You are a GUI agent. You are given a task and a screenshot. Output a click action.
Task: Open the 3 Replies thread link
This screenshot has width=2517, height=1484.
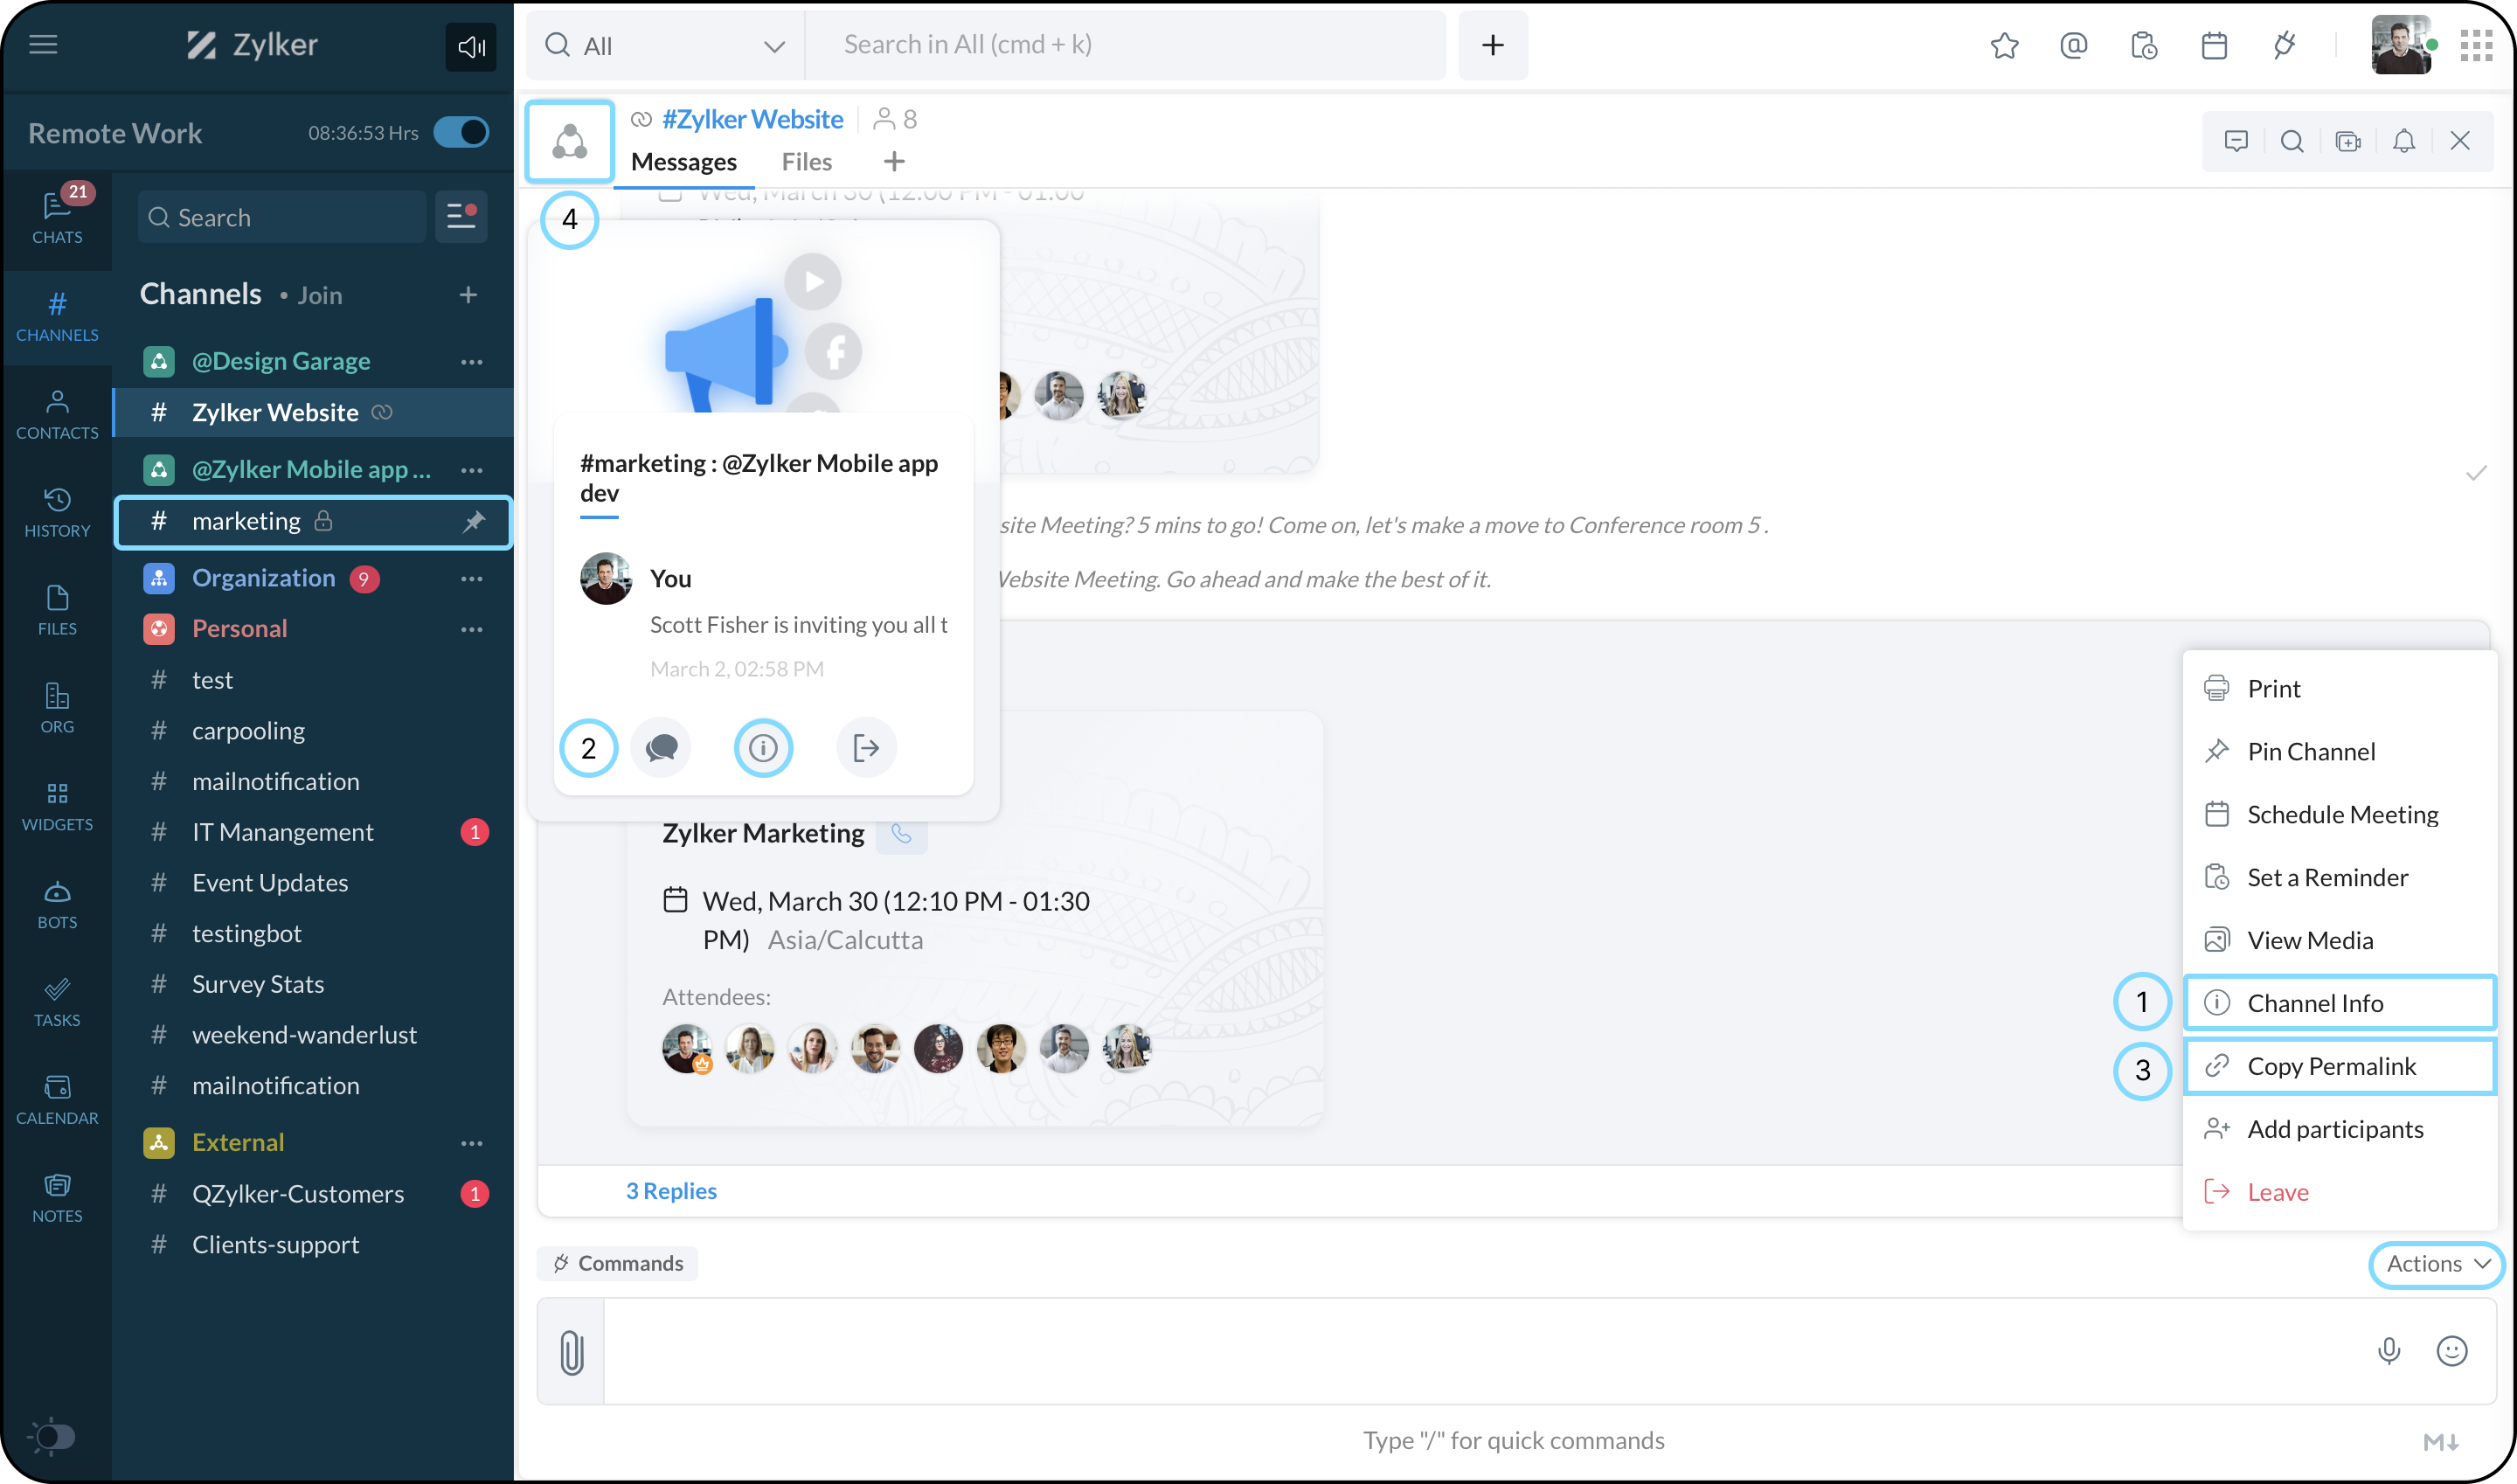pos(671,1191)
